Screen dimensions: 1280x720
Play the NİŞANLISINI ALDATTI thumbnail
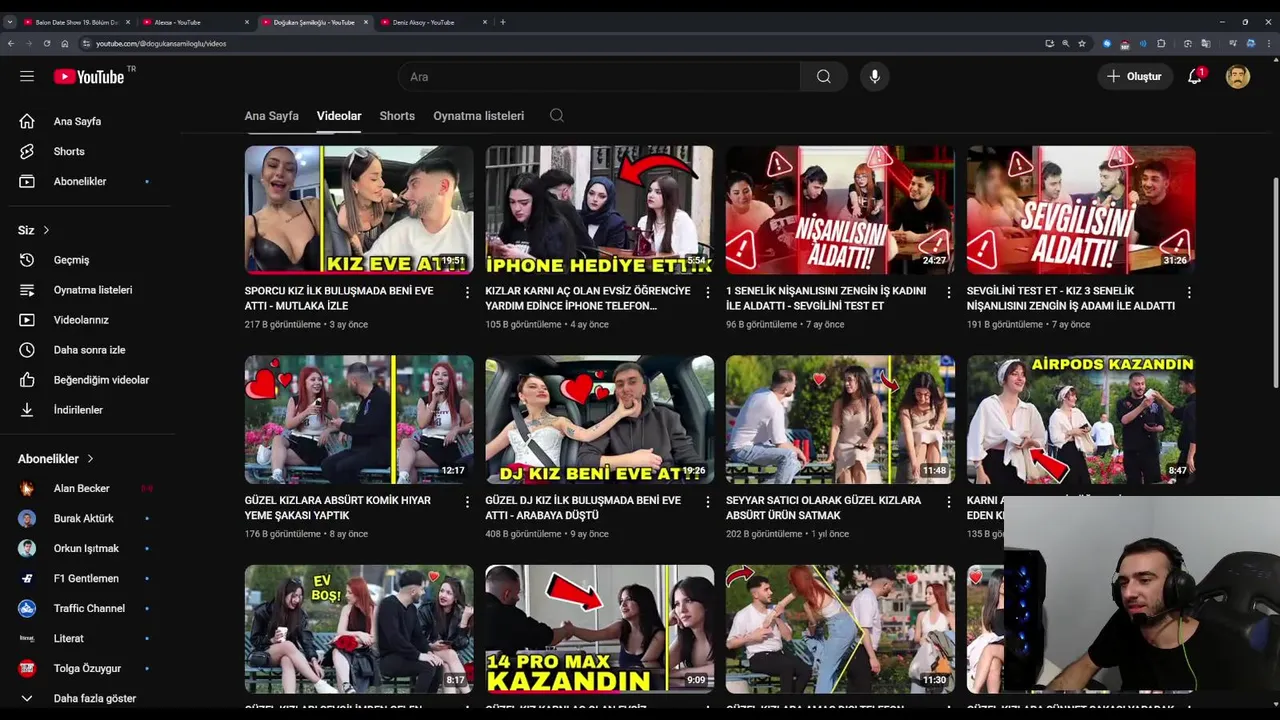point(840,210)
